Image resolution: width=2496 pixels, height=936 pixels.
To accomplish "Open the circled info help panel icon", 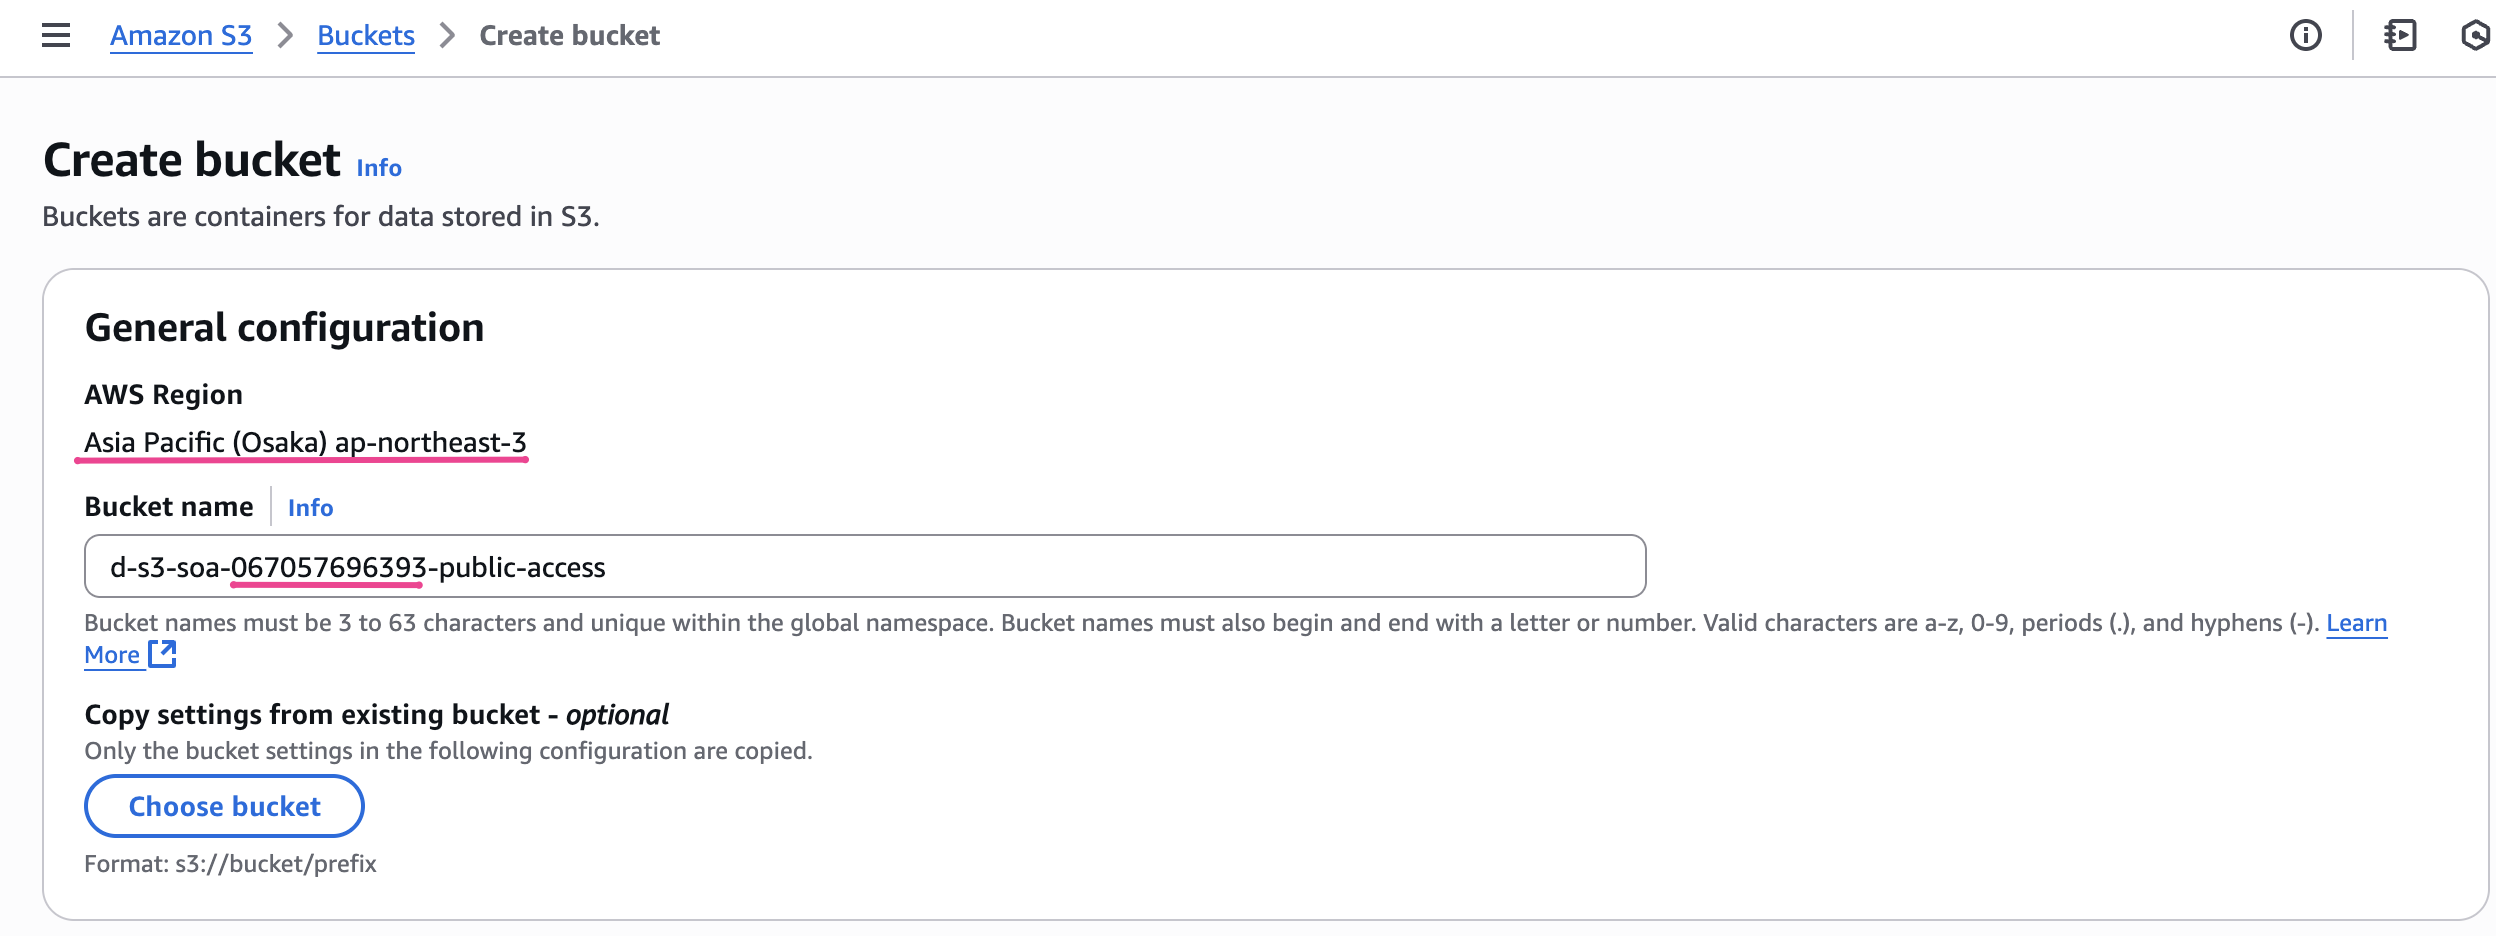I will point(2305,36).
